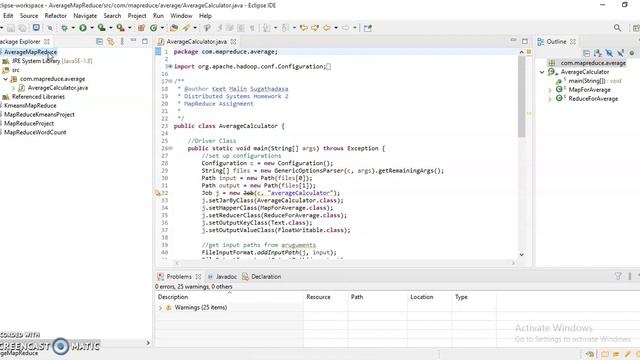640x360 pixels.
Task: Open the Window menu
Action: [x=181, y=16]
